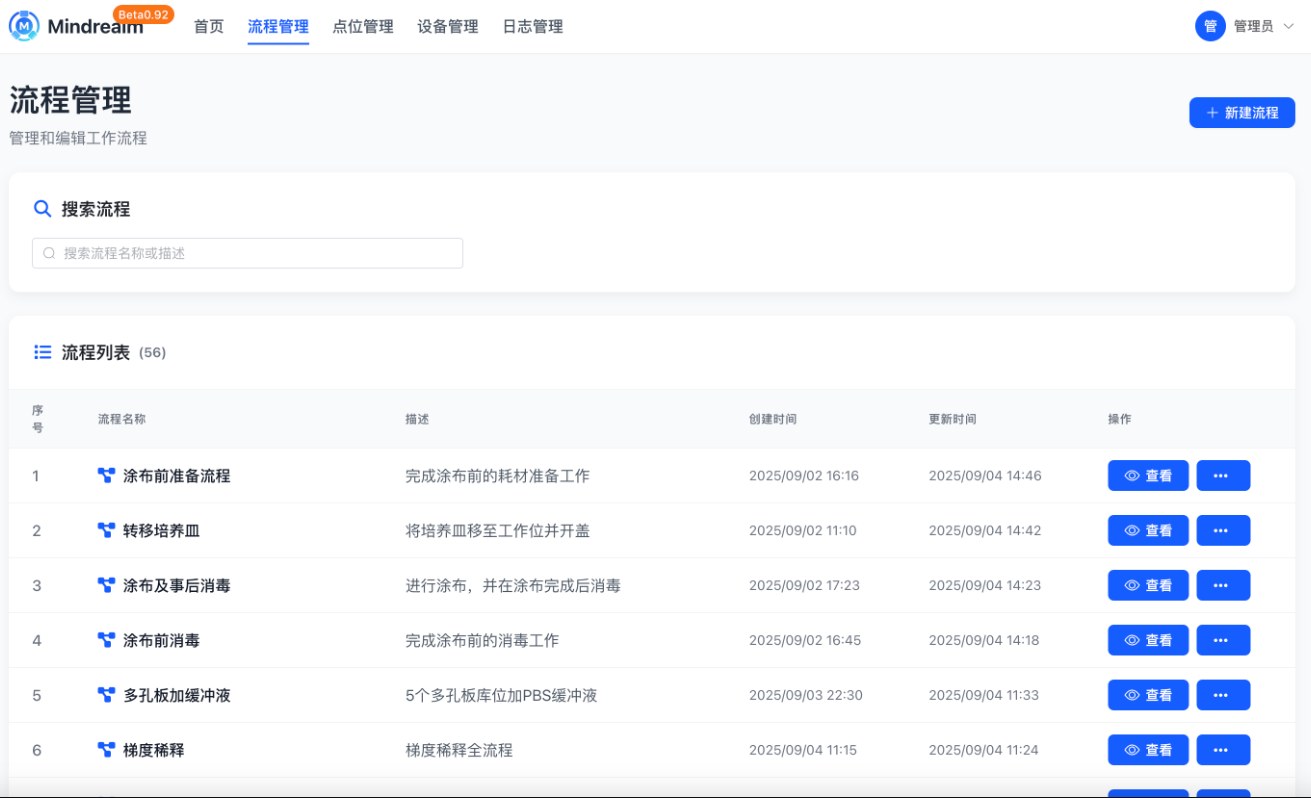Click the 新建流程 button
1311x798 pixels.
pyautogui.click(x=1242, y=112)
